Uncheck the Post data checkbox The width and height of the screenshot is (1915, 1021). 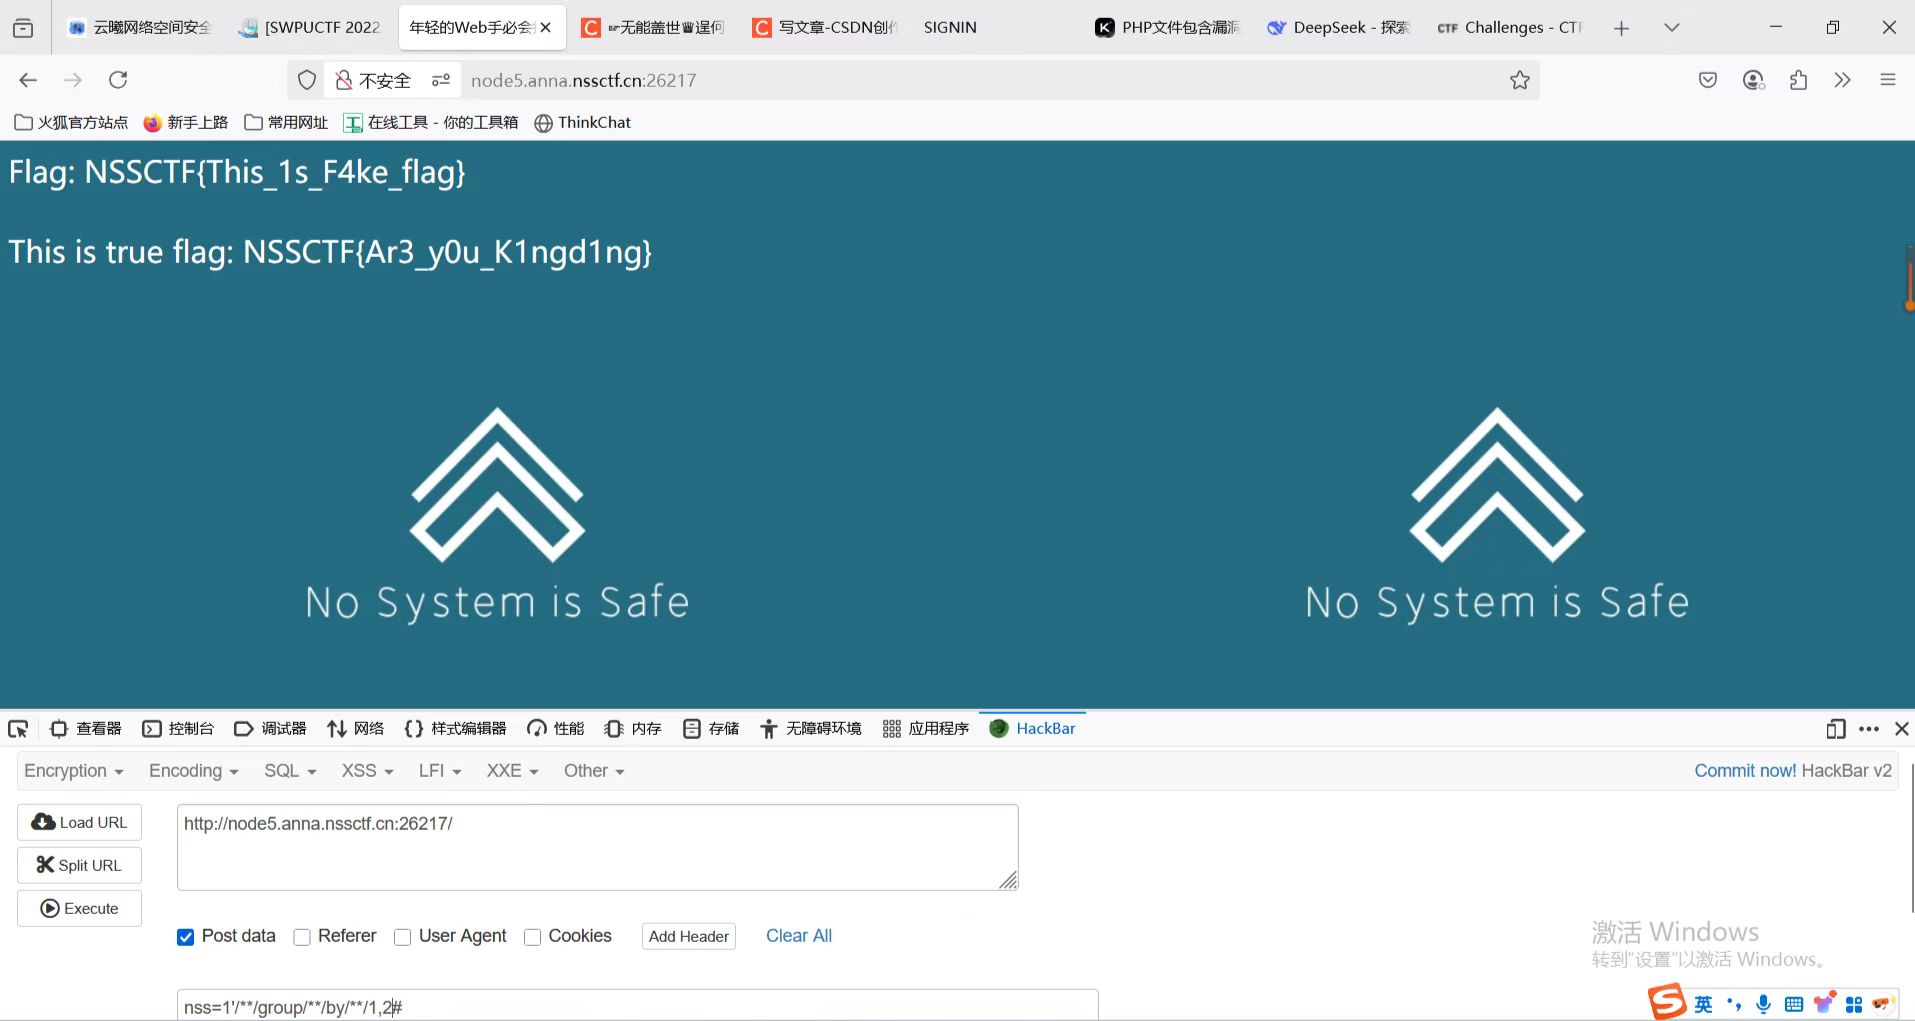tap(185, 937)
